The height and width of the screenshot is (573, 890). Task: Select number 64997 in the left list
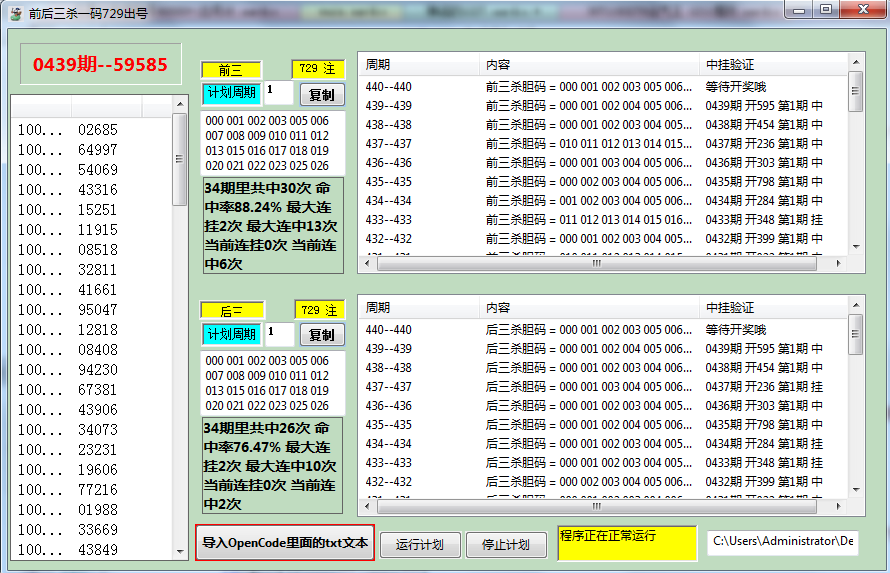click(x=97, y=150)
